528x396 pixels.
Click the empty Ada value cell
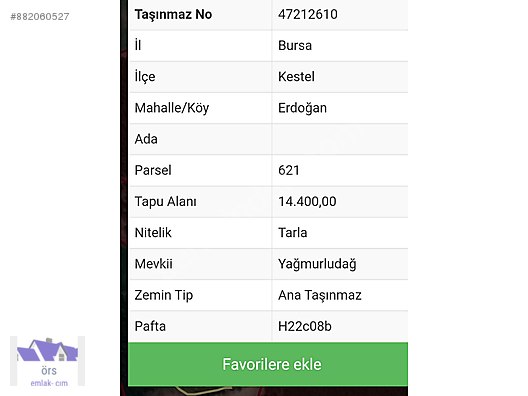coord(339,139)
